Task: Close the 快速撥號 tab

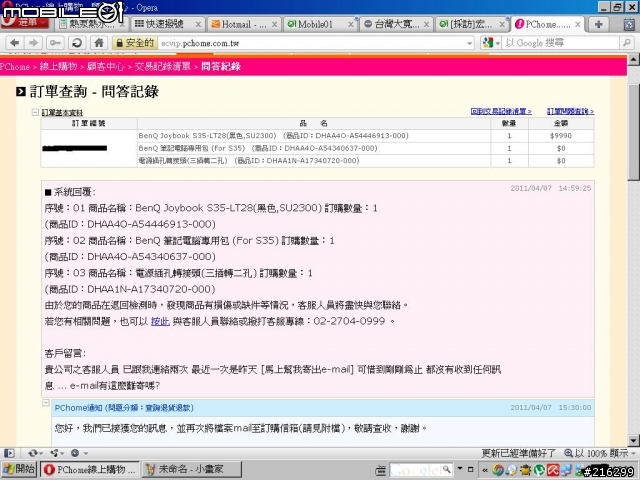Action: click(198, 24)
